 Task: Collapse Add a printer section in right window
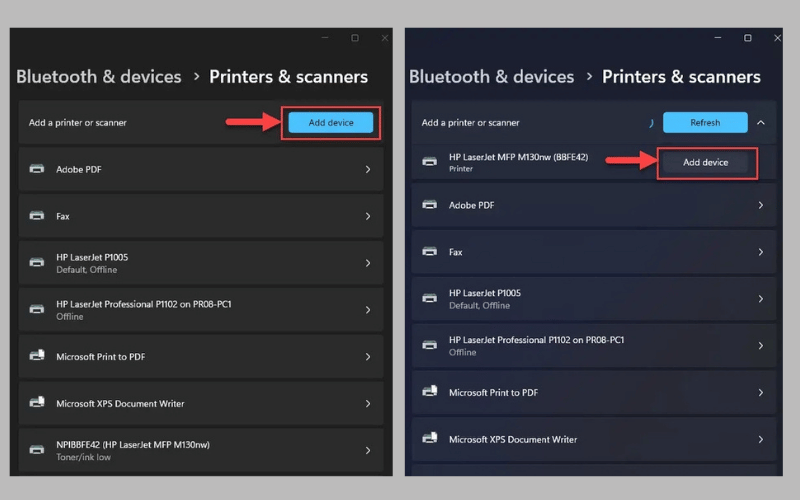pos(761,122)
